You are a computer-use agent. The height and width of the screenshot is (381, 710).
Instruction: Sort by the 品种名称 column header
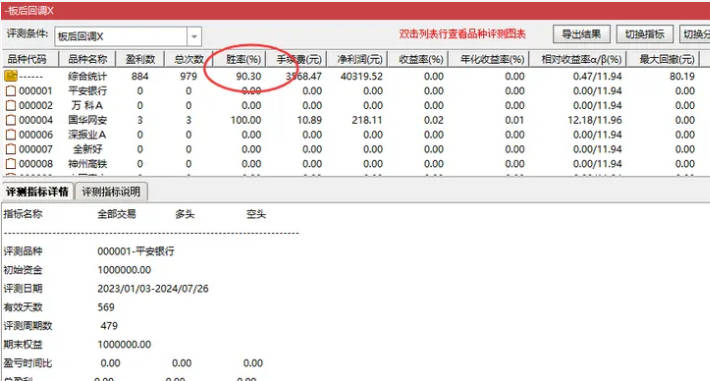pos(87,59)
